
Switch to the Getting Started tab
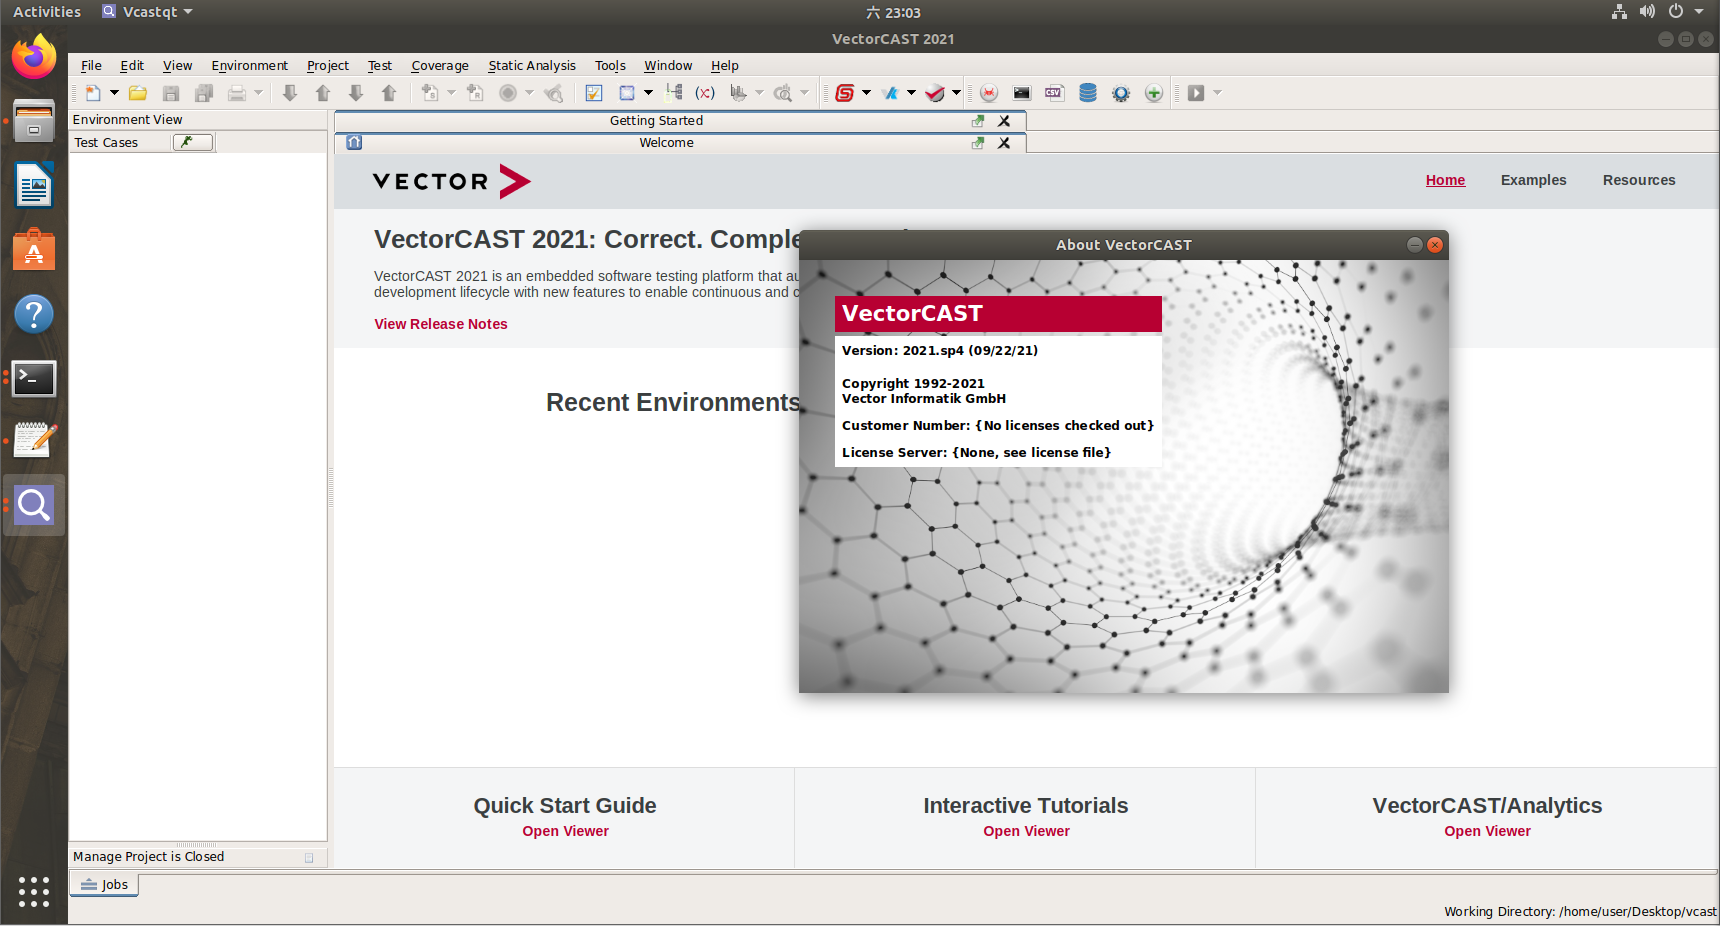(x=656, y=120)
